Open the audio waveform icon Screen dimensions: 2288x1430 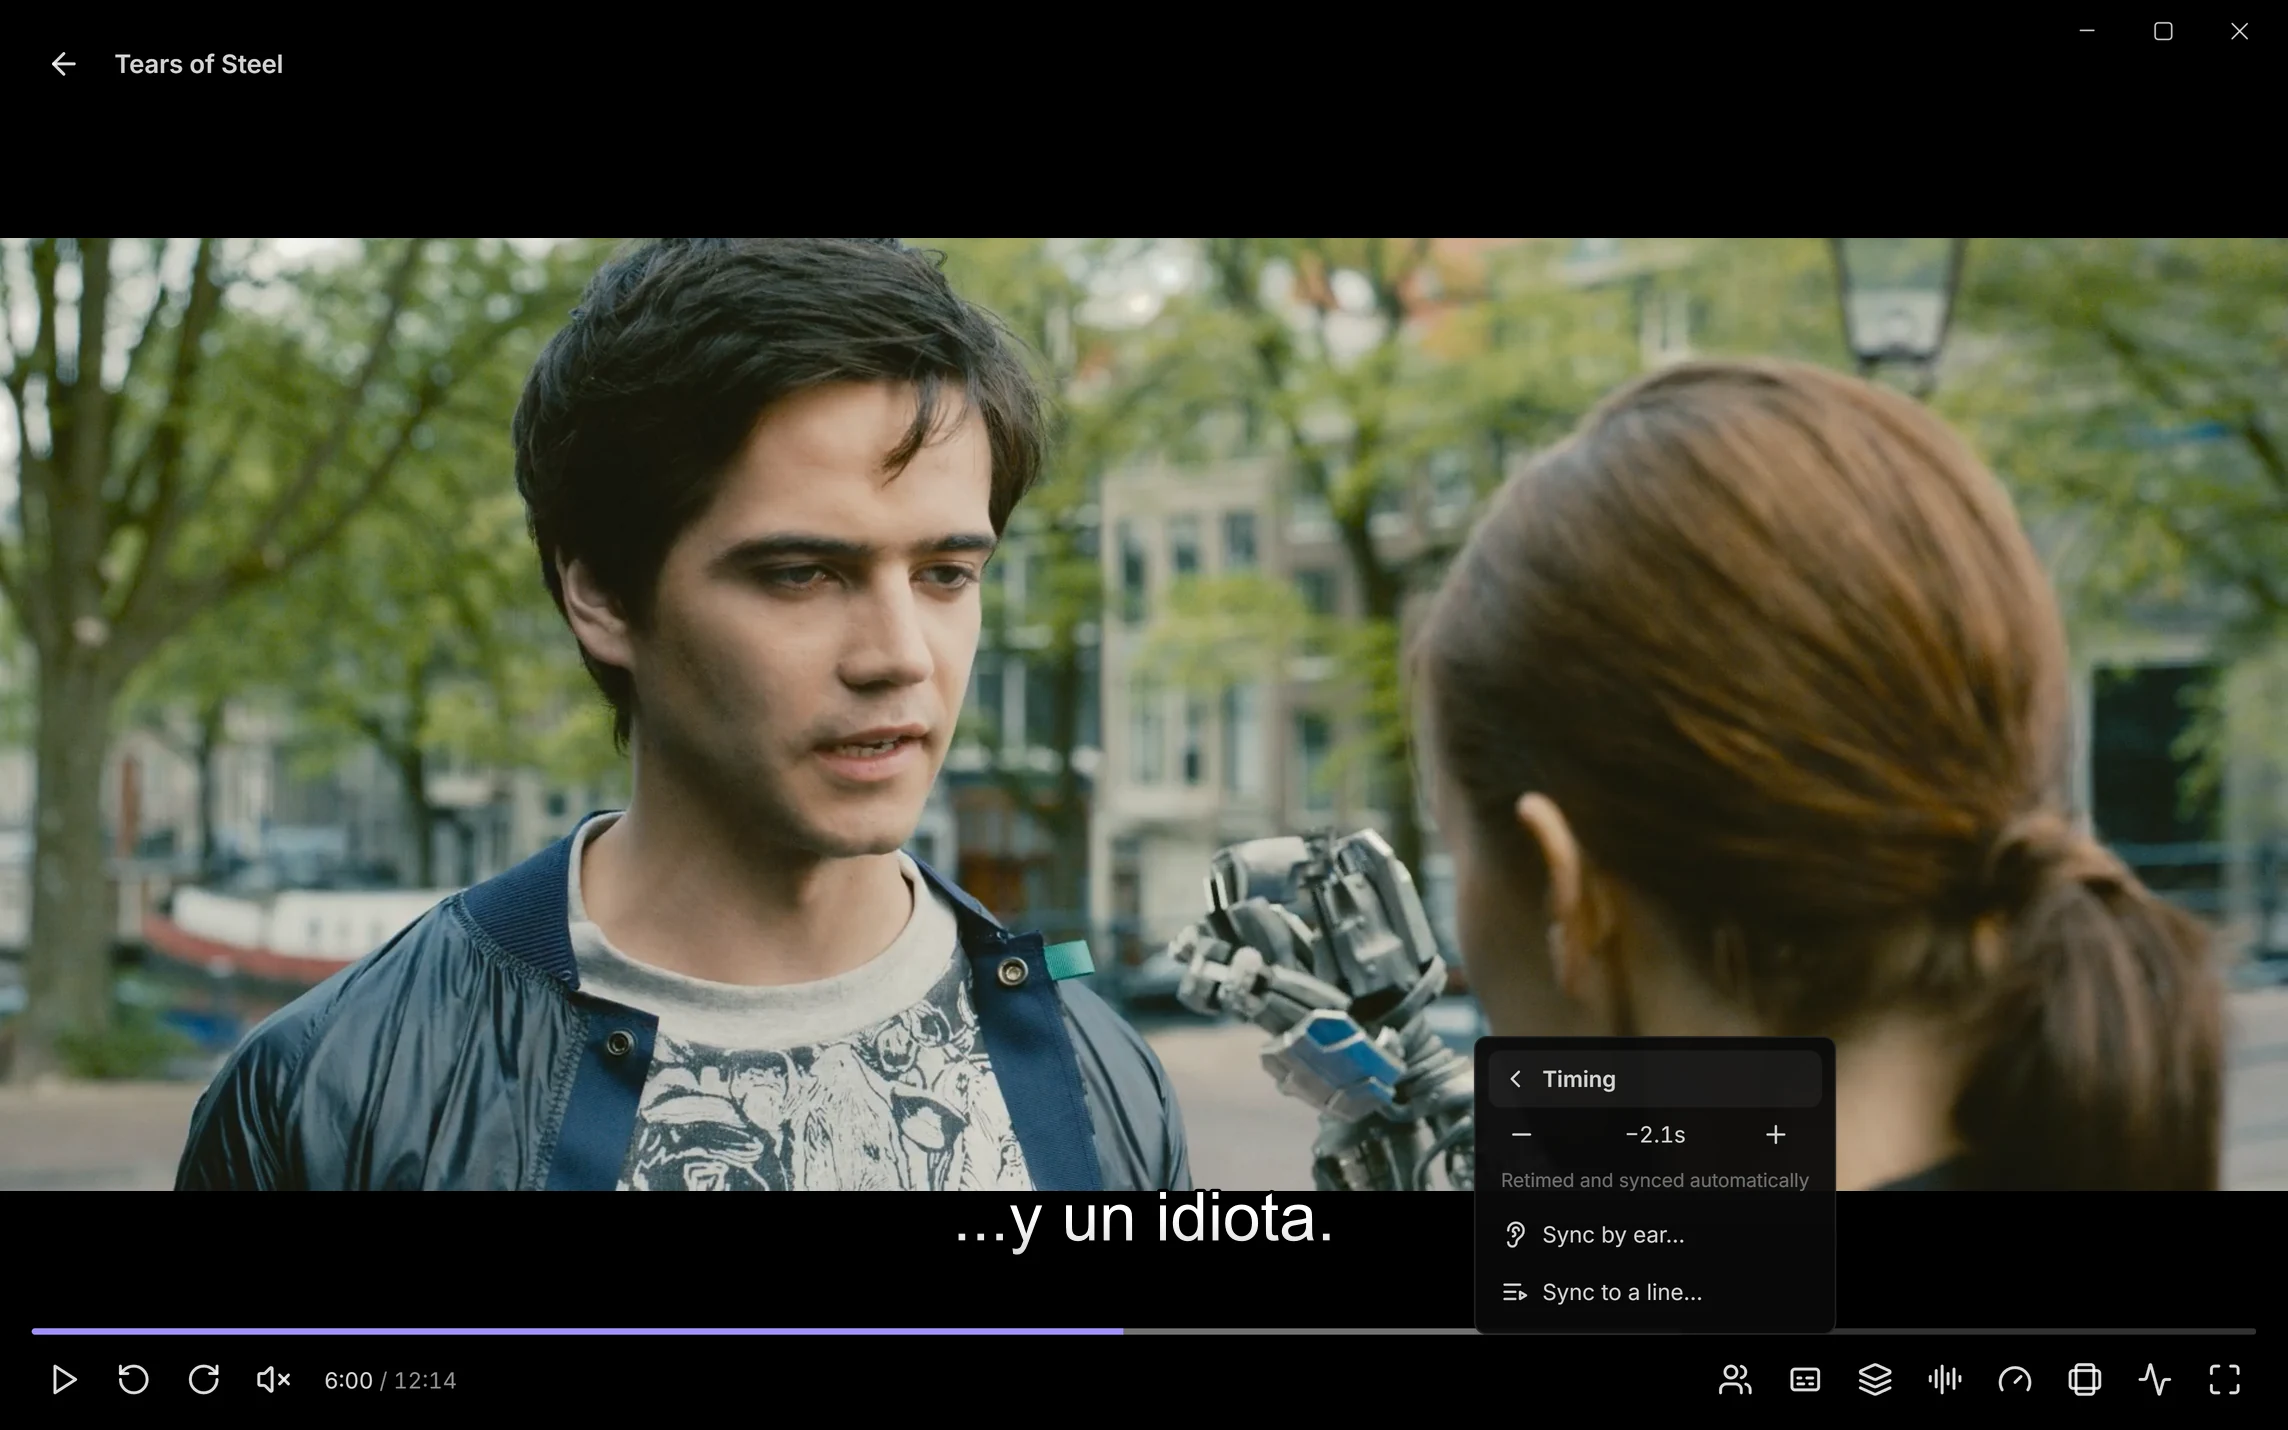click(1945, 1380)
